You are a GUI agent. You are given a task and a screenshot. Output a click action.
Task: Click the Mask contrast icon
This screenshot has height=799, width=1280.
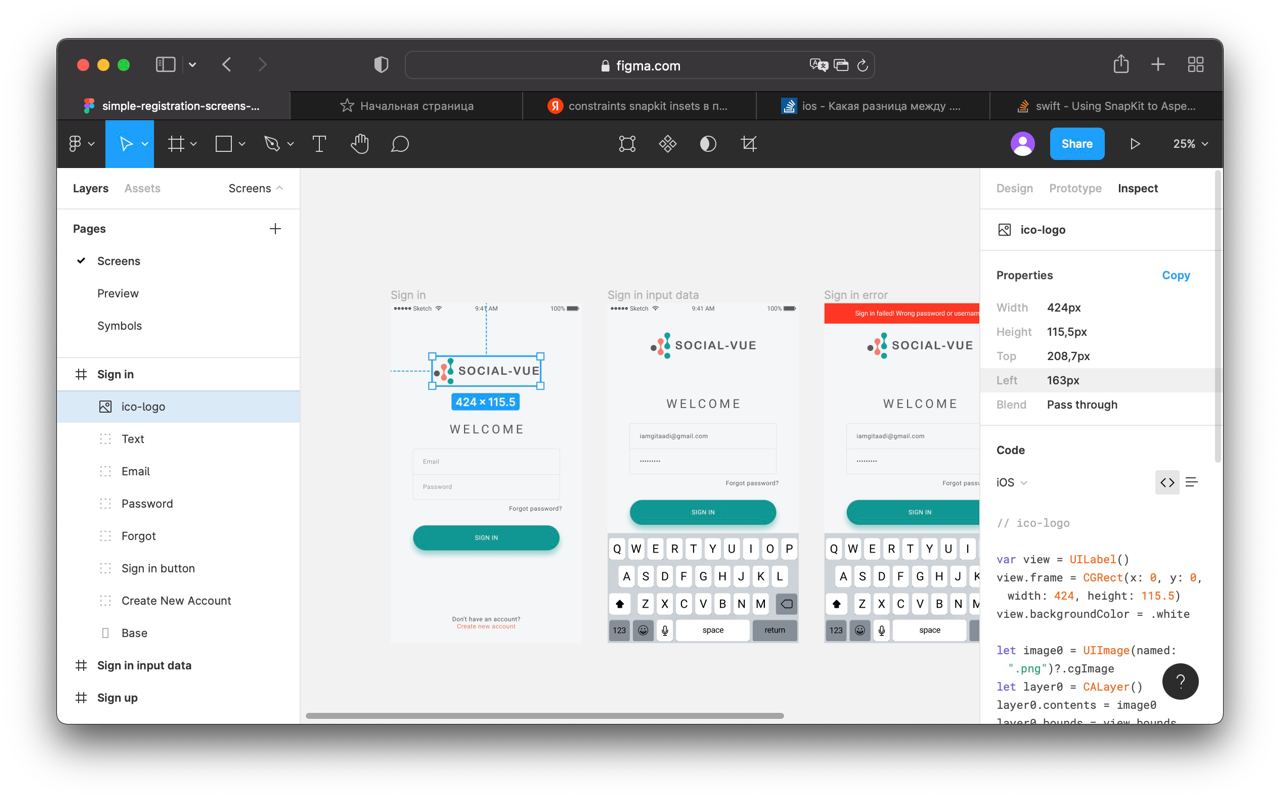(708, 144)
